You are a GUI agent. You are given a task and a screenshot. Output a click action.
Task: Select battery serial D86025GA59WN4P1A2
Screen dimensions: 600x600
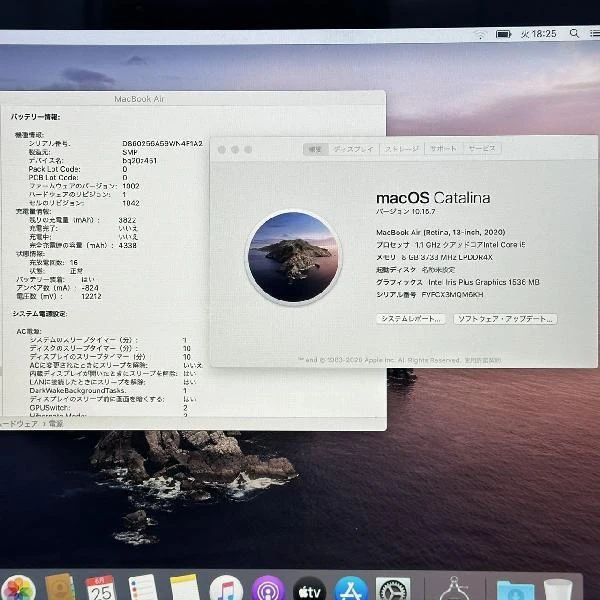tap(162, 143)
